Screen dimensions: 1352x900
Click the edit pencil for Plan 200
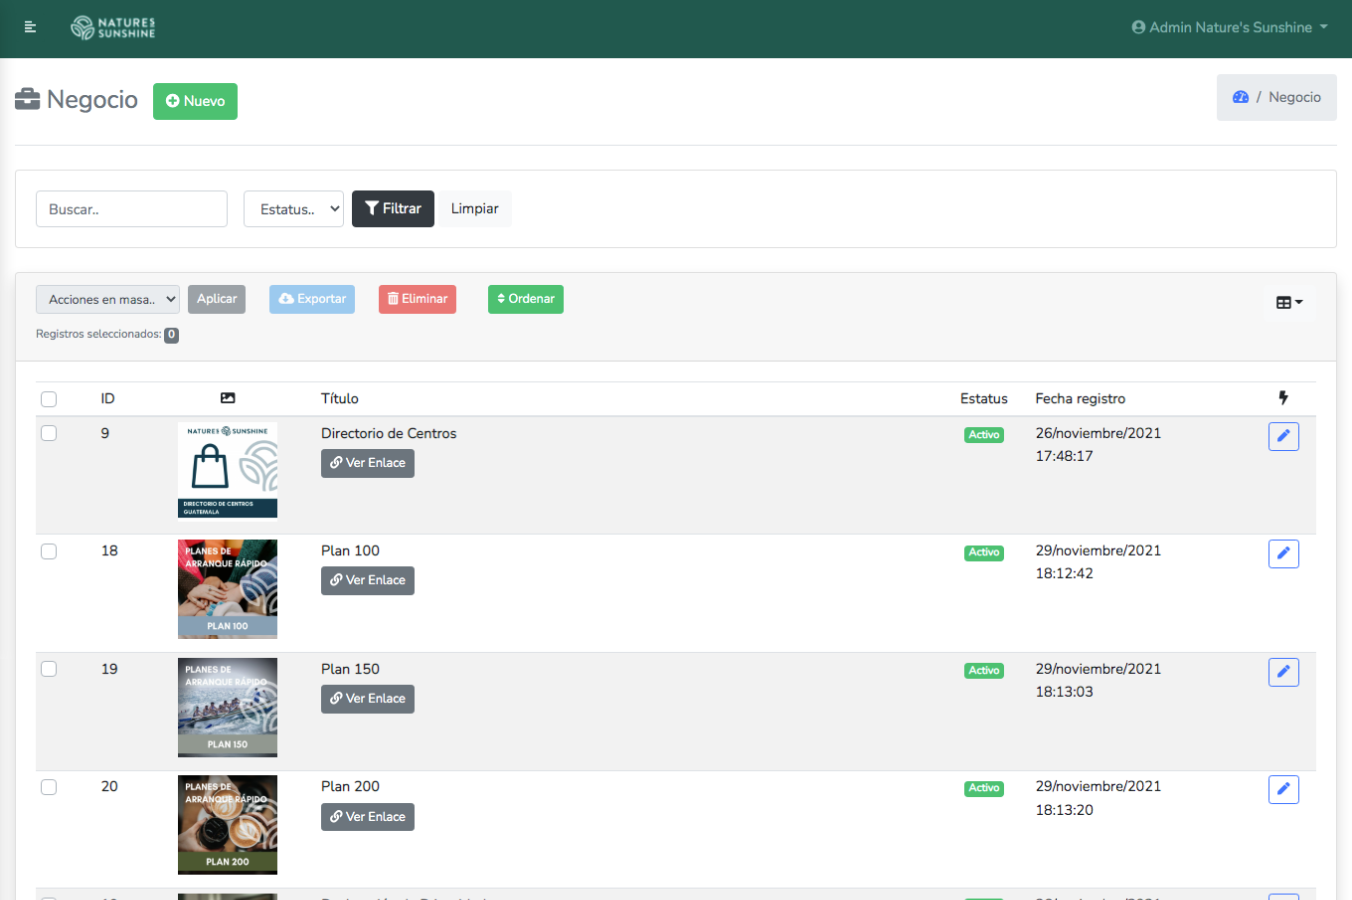(x=1283, y=789)
